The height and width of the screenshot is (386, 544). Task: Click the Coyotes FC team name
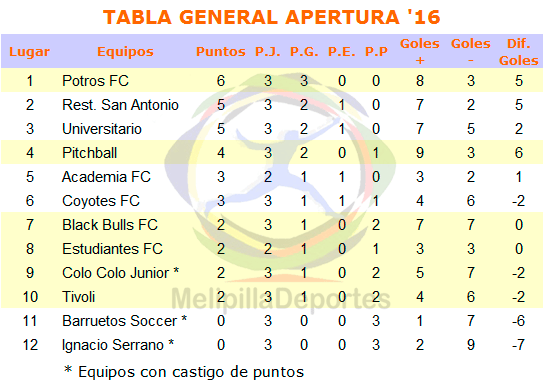tap(101, 201)
